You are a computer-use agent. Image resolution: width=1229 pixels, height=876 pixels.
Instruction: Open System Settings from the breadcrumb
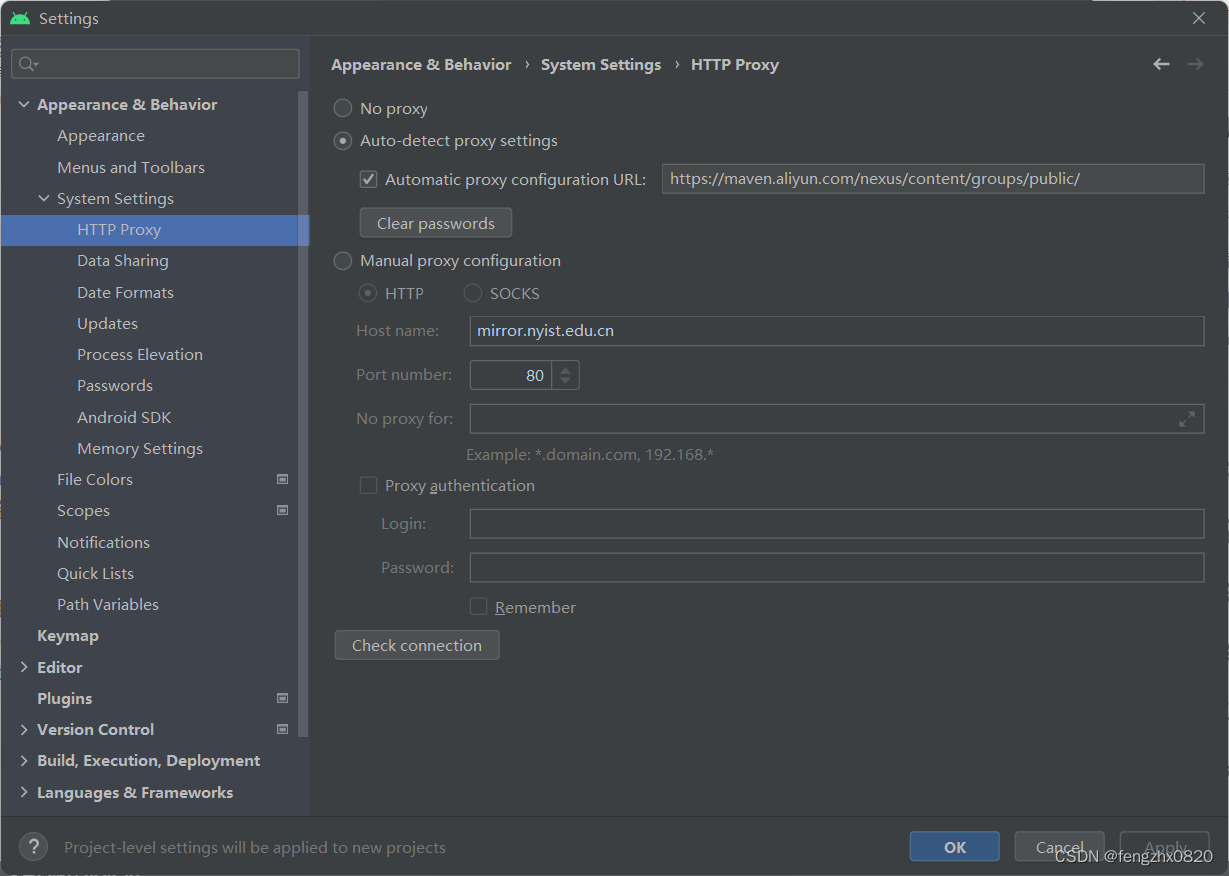601,64
